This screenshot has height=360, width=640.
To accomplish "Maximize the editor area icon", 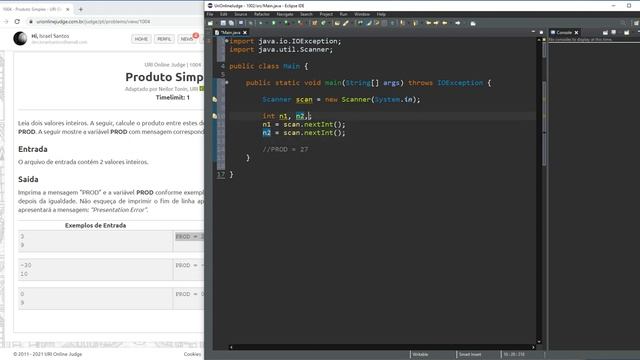I will (541, 32).
